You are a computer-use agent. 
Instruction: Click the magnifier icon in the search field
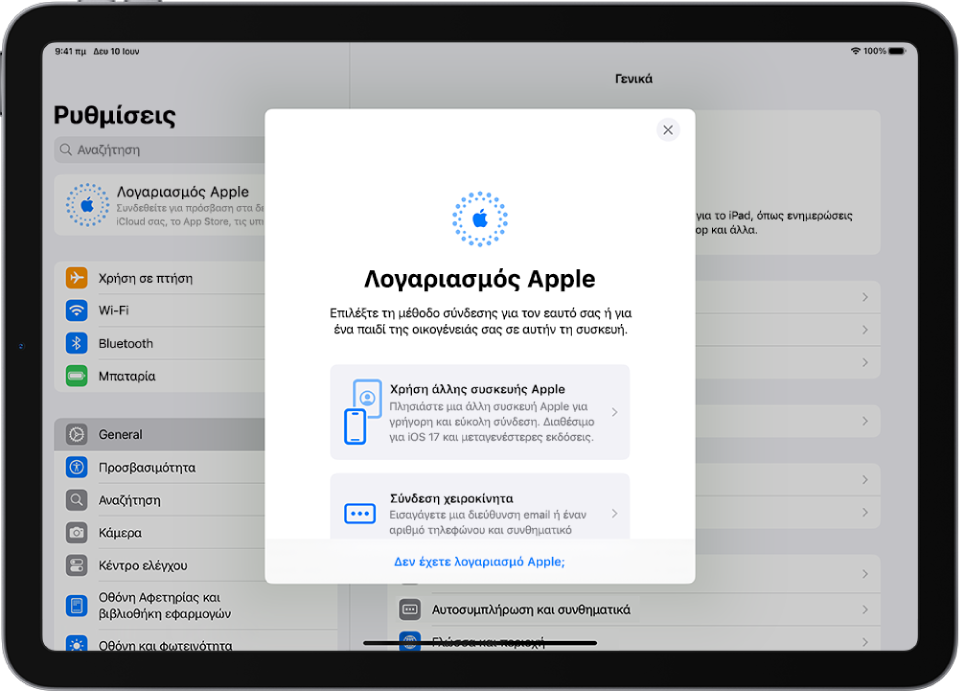coord(66,149)
